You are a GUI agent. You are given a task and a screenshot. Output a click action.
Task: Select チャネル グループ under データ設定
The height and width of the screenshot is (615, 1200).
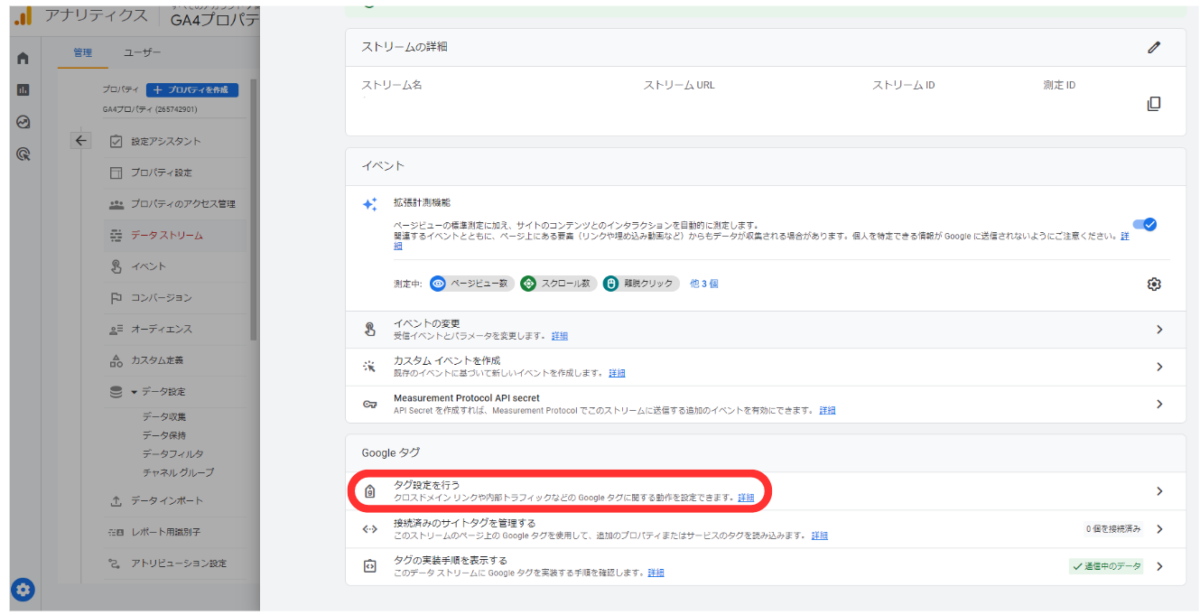click(x=178, y=472)
